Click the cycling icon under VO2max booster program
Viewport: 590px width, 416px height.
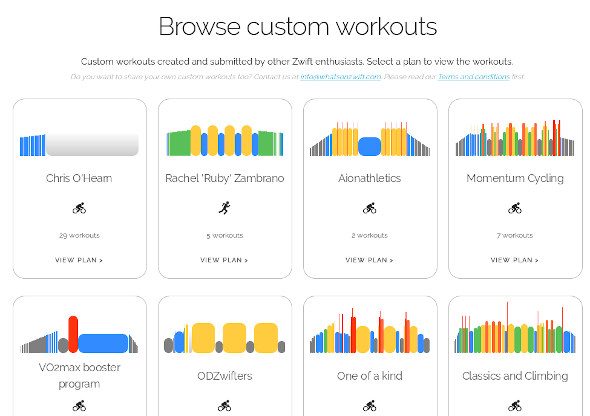click(x=79, y=406)
